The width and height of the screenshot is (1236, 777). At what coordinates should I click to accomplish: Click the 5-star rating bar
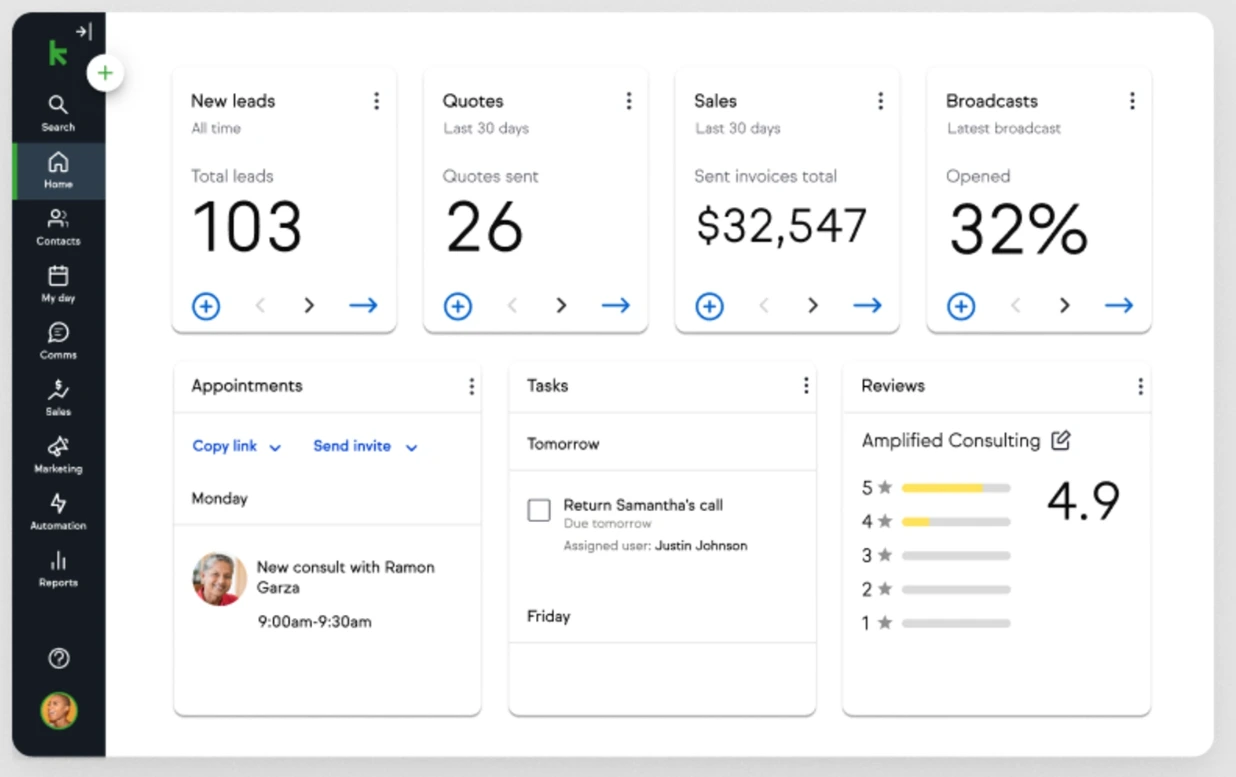pyautogui.click(x=955, y=488)
